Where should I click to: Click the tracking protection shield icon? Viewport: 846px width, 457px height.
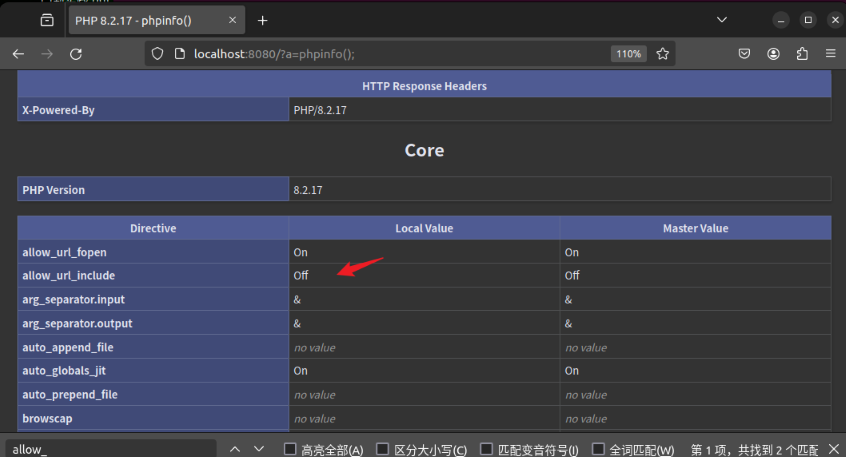pyautogui.click(x=157, y=54)
